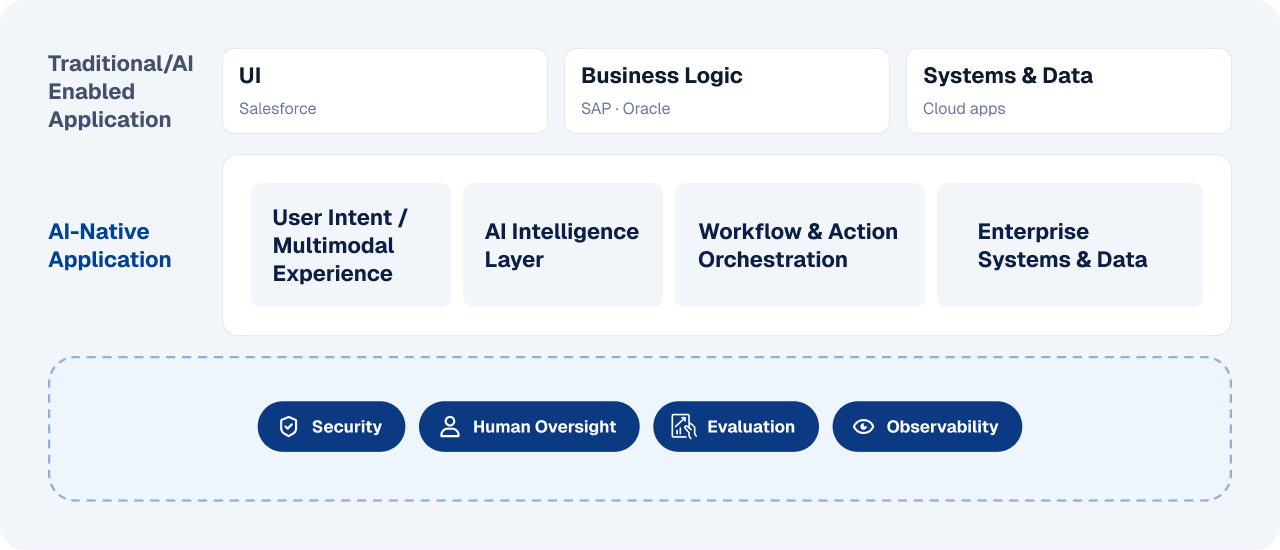Open the Business Logic card

point(727,91)
